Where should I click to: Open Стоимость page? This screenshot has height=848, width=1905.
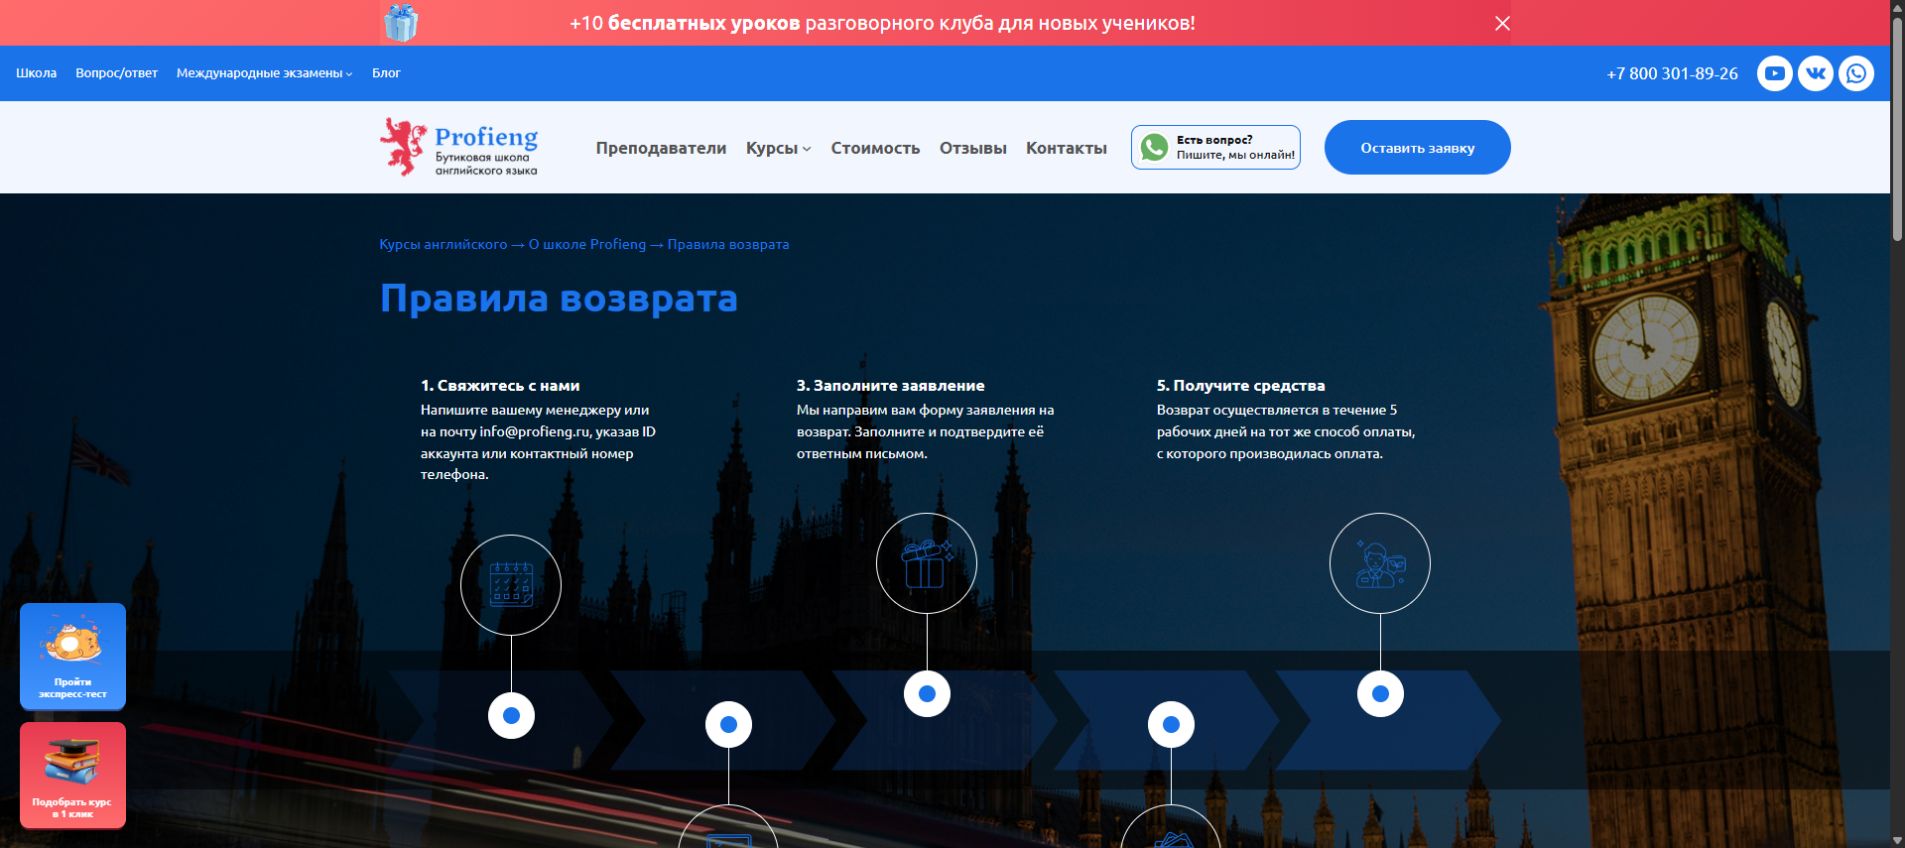pyautogui.click(x=875, y=148)
